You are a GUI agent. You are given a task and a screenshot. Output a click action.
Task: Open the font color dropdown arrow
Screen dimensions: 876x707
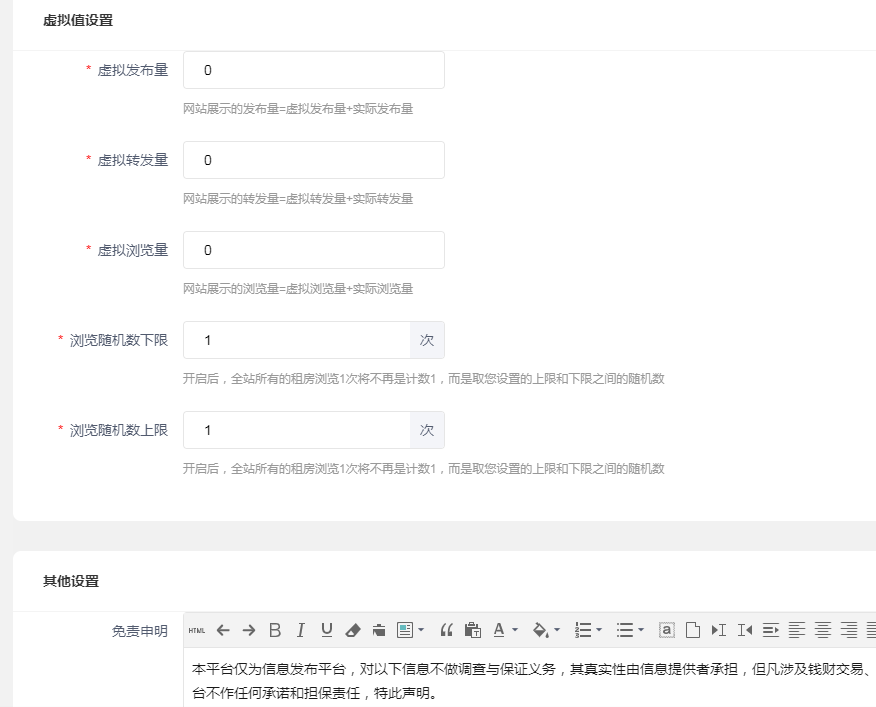[x=515, y=630]
